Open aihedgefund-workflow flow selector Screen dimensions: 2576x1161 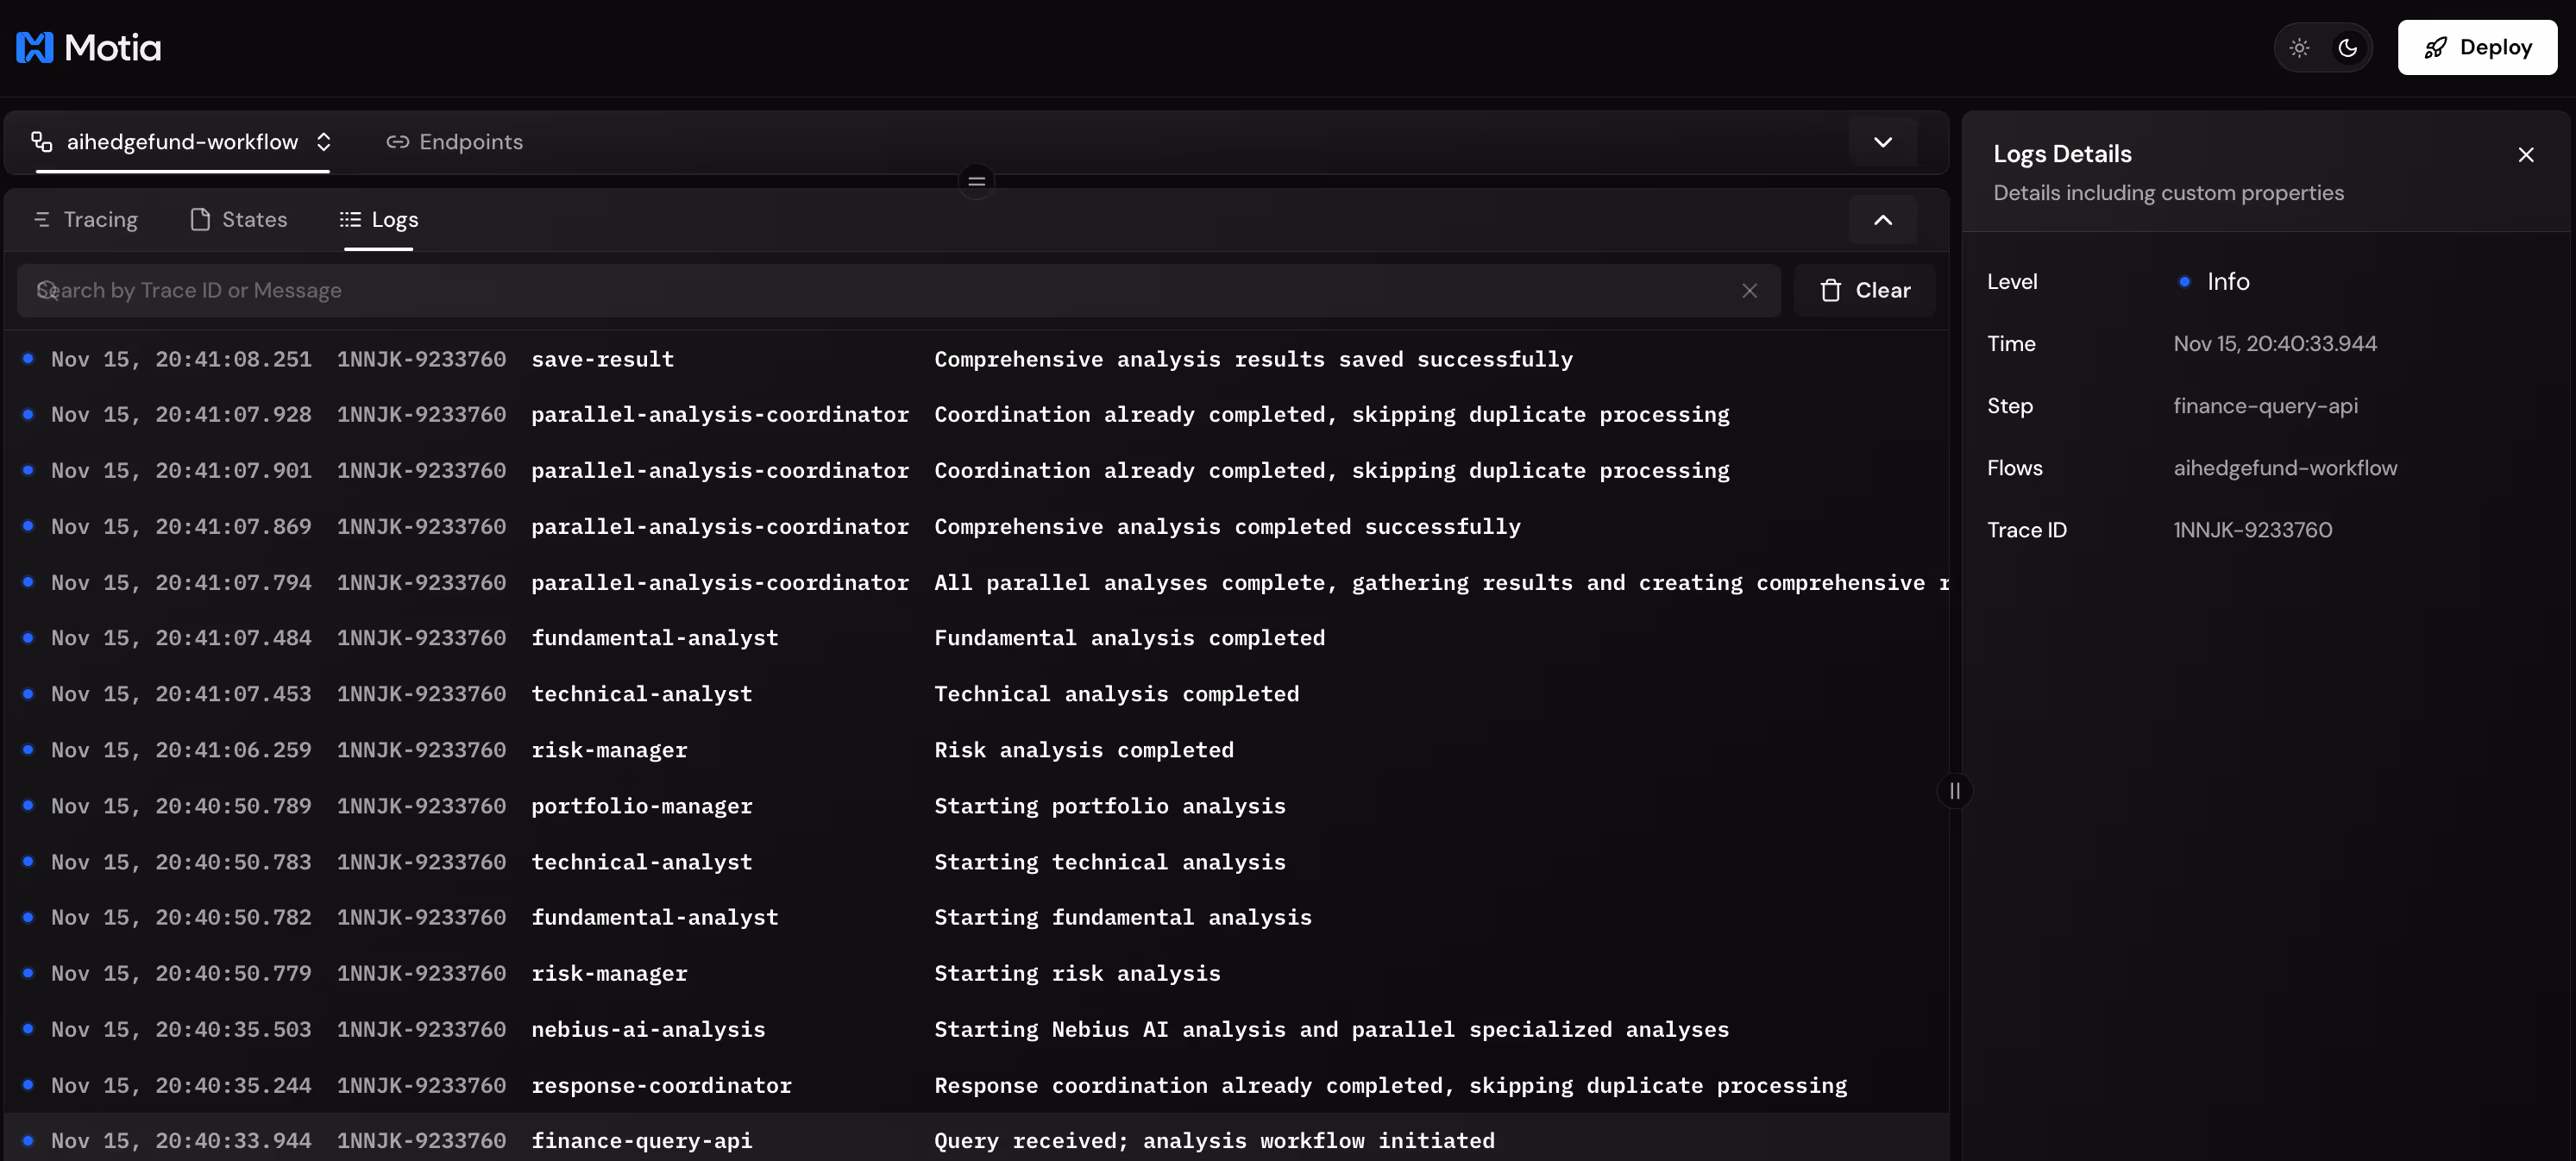pyautogui.click(x=182, y=142)
